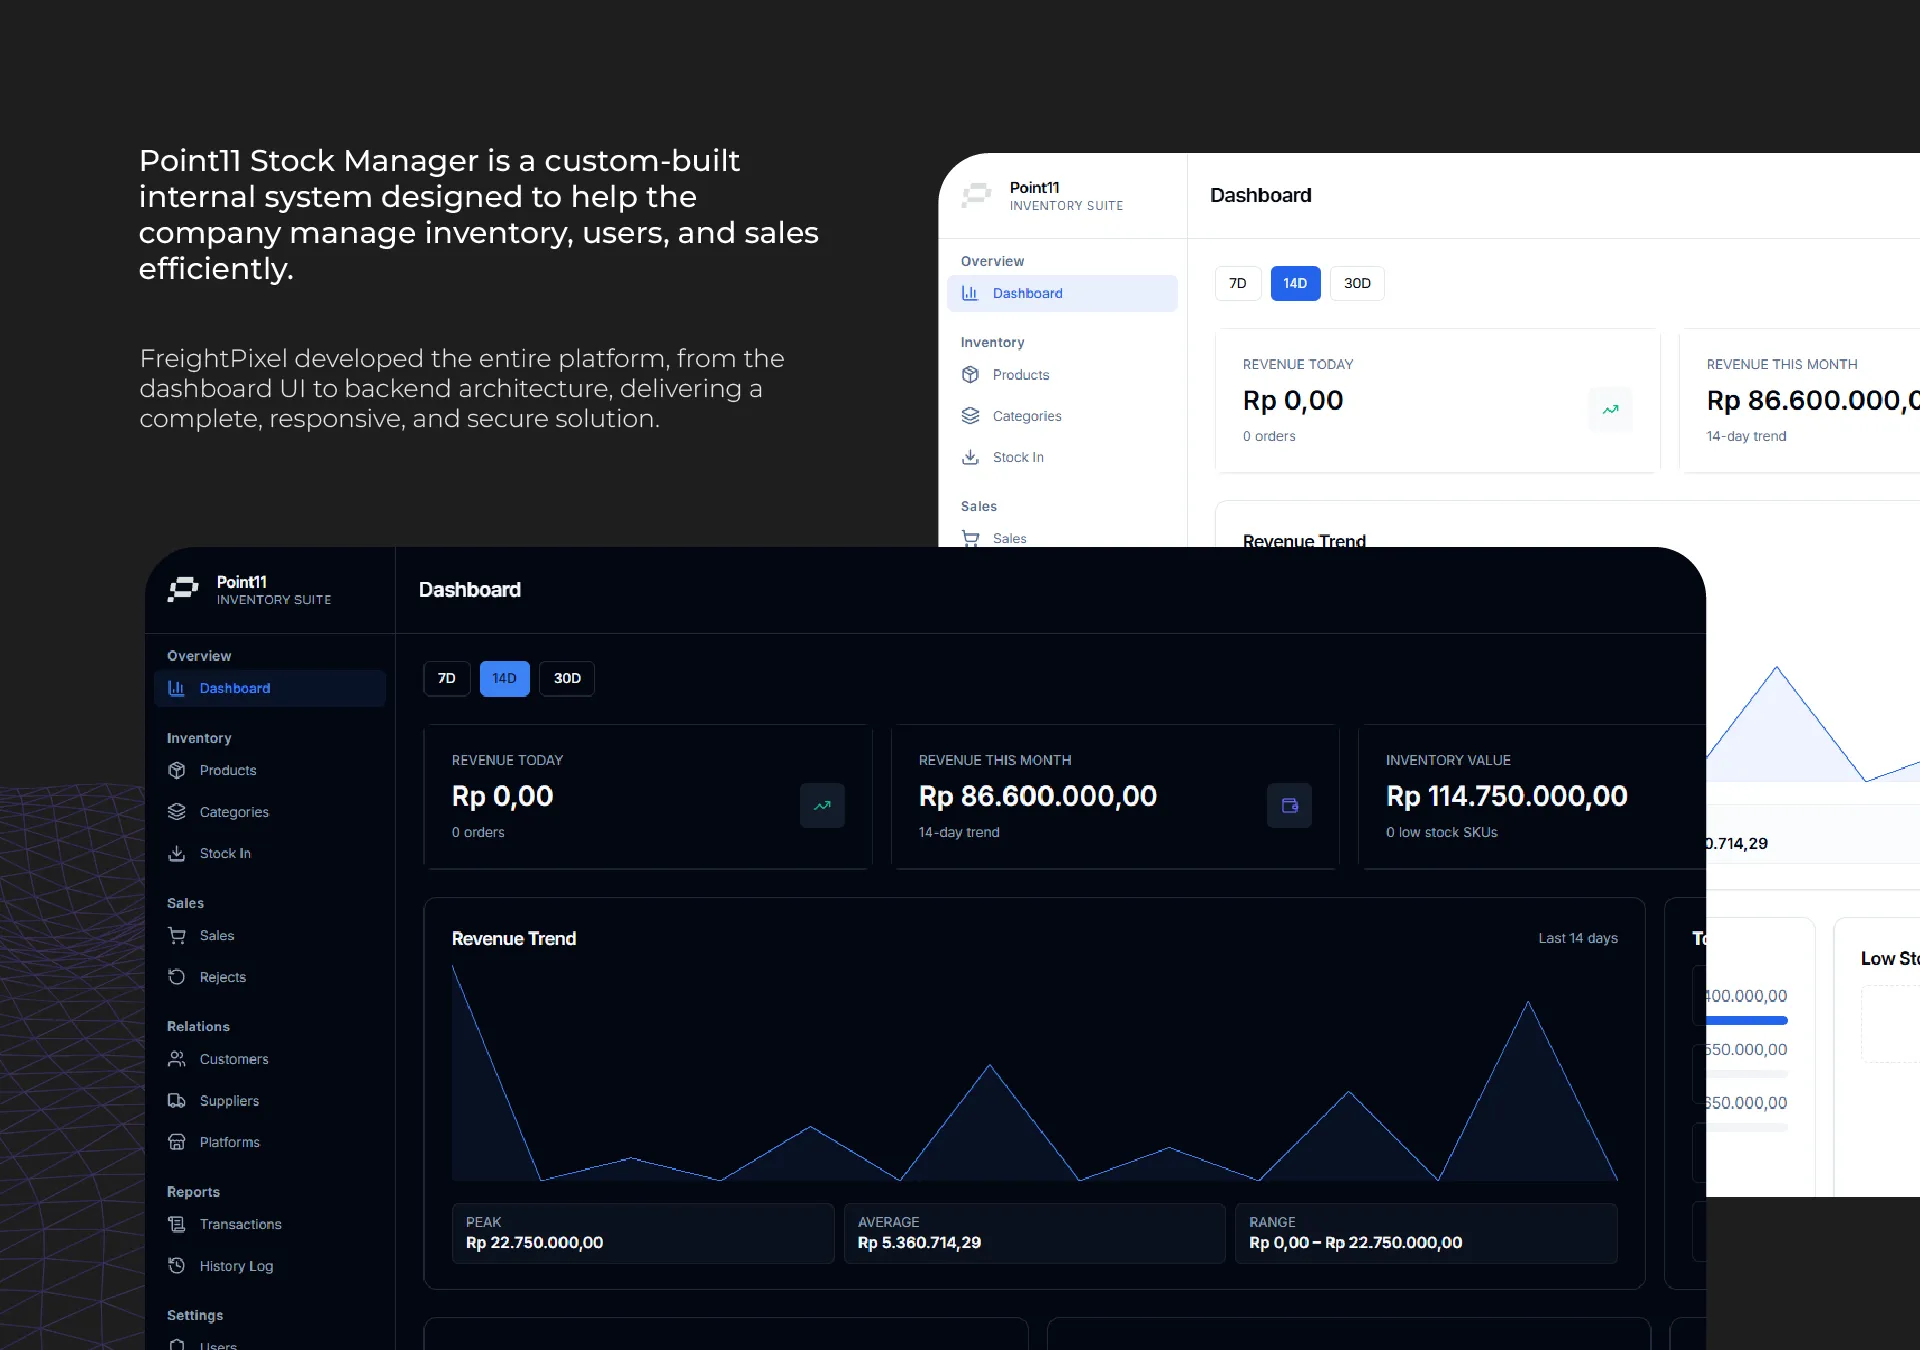Click the Platforms store icon in dark sidebar
Image resolution: width=1920 pixels, height=1350 pixels.
click(177, 1142)
